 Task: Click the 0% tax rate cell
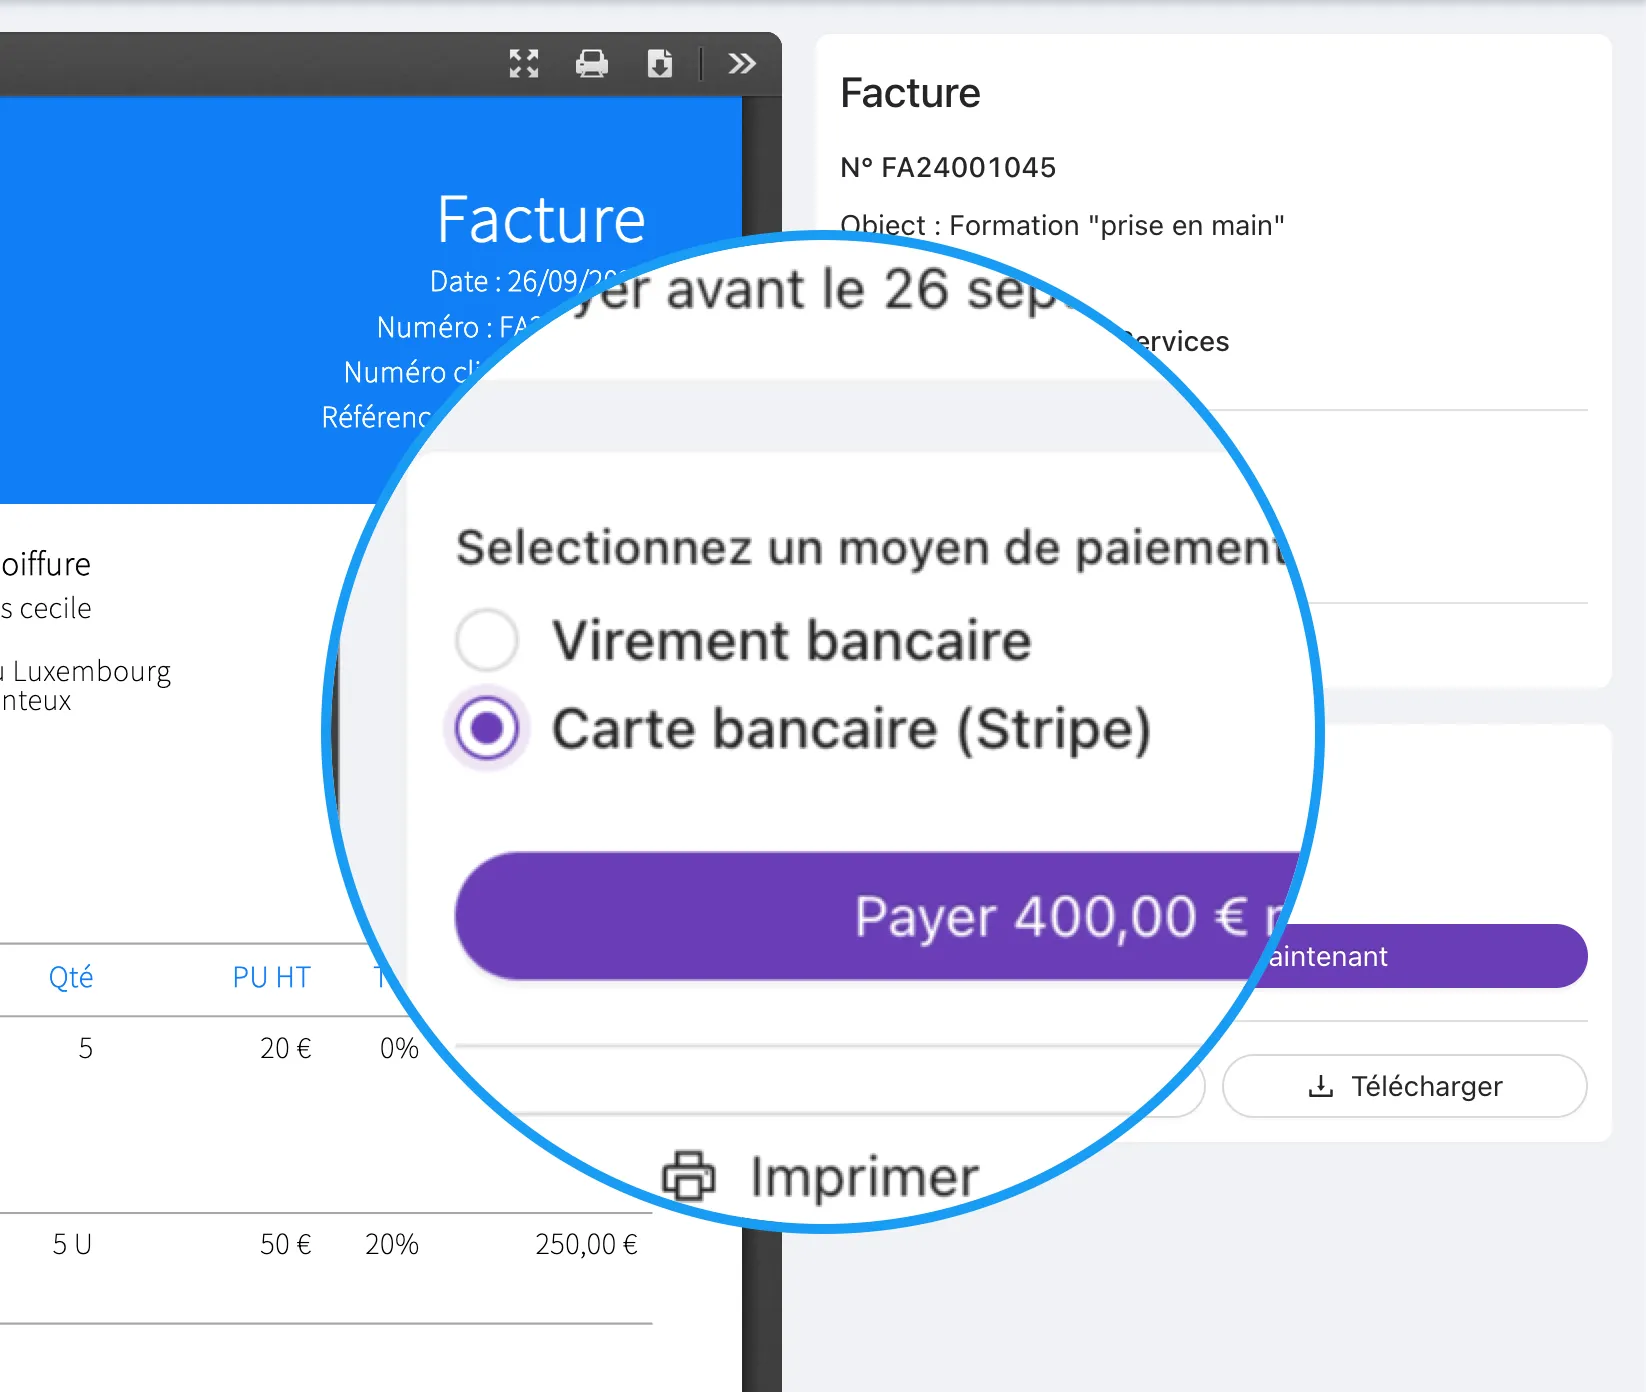[399, 1048]
